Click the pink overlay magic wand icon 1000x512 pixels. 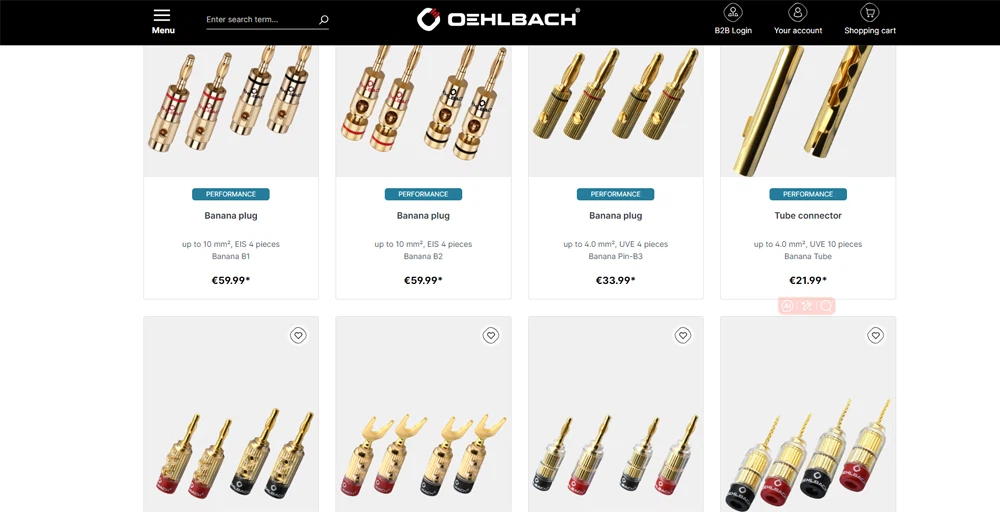point(807,306)
